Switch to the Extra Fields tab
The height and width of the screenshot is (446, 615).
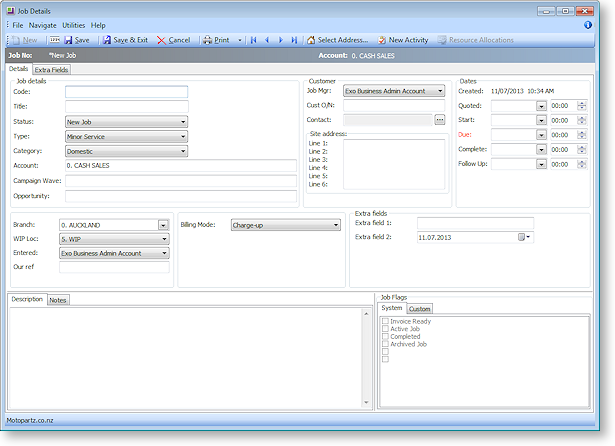(52, 70)
